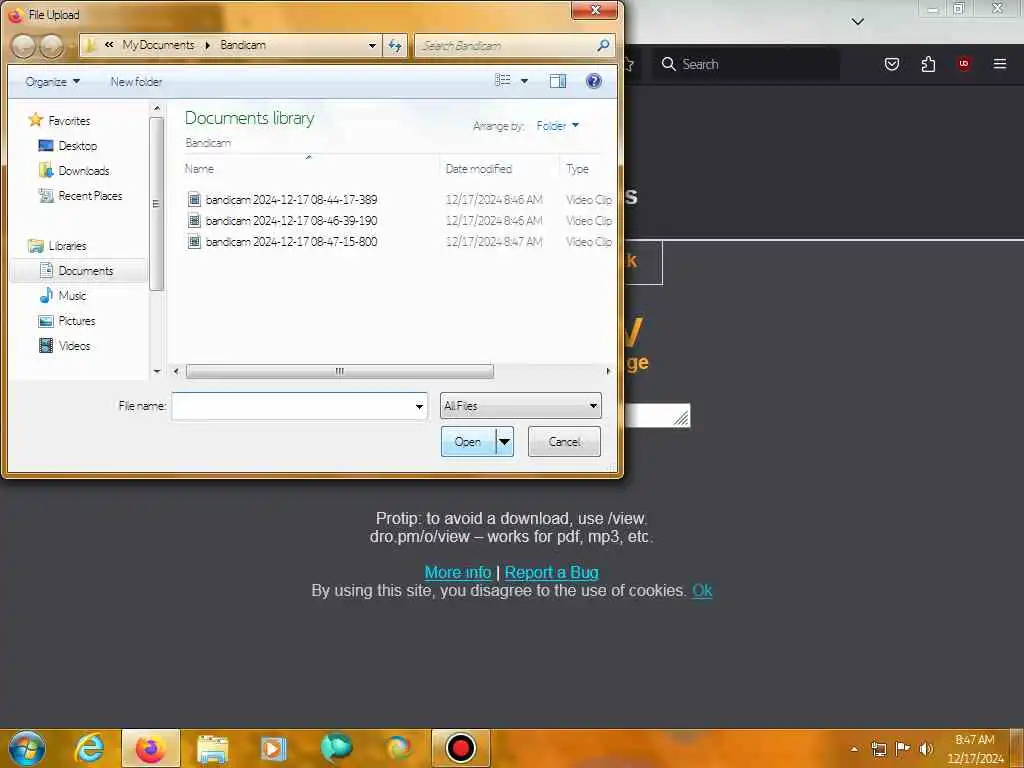
Task: Open the All Files type filter
Action: tap(520, 406)
